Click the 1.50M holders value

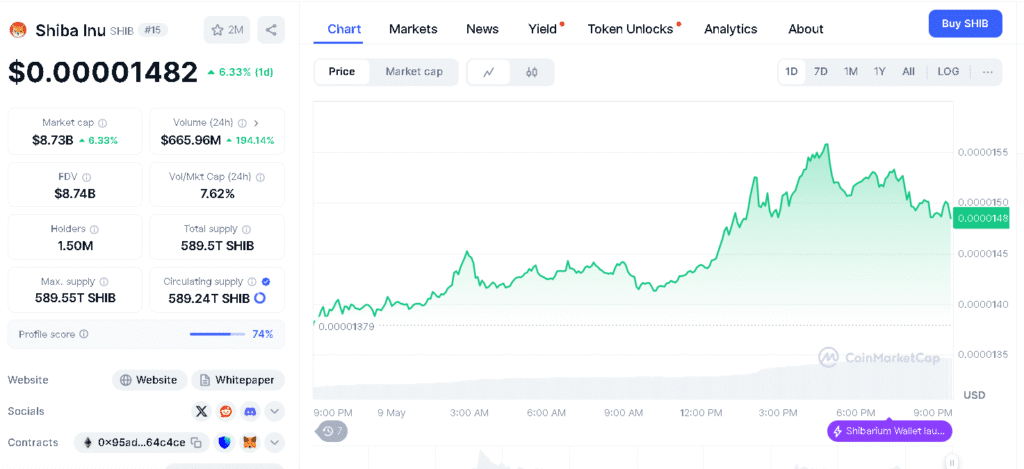74,246
